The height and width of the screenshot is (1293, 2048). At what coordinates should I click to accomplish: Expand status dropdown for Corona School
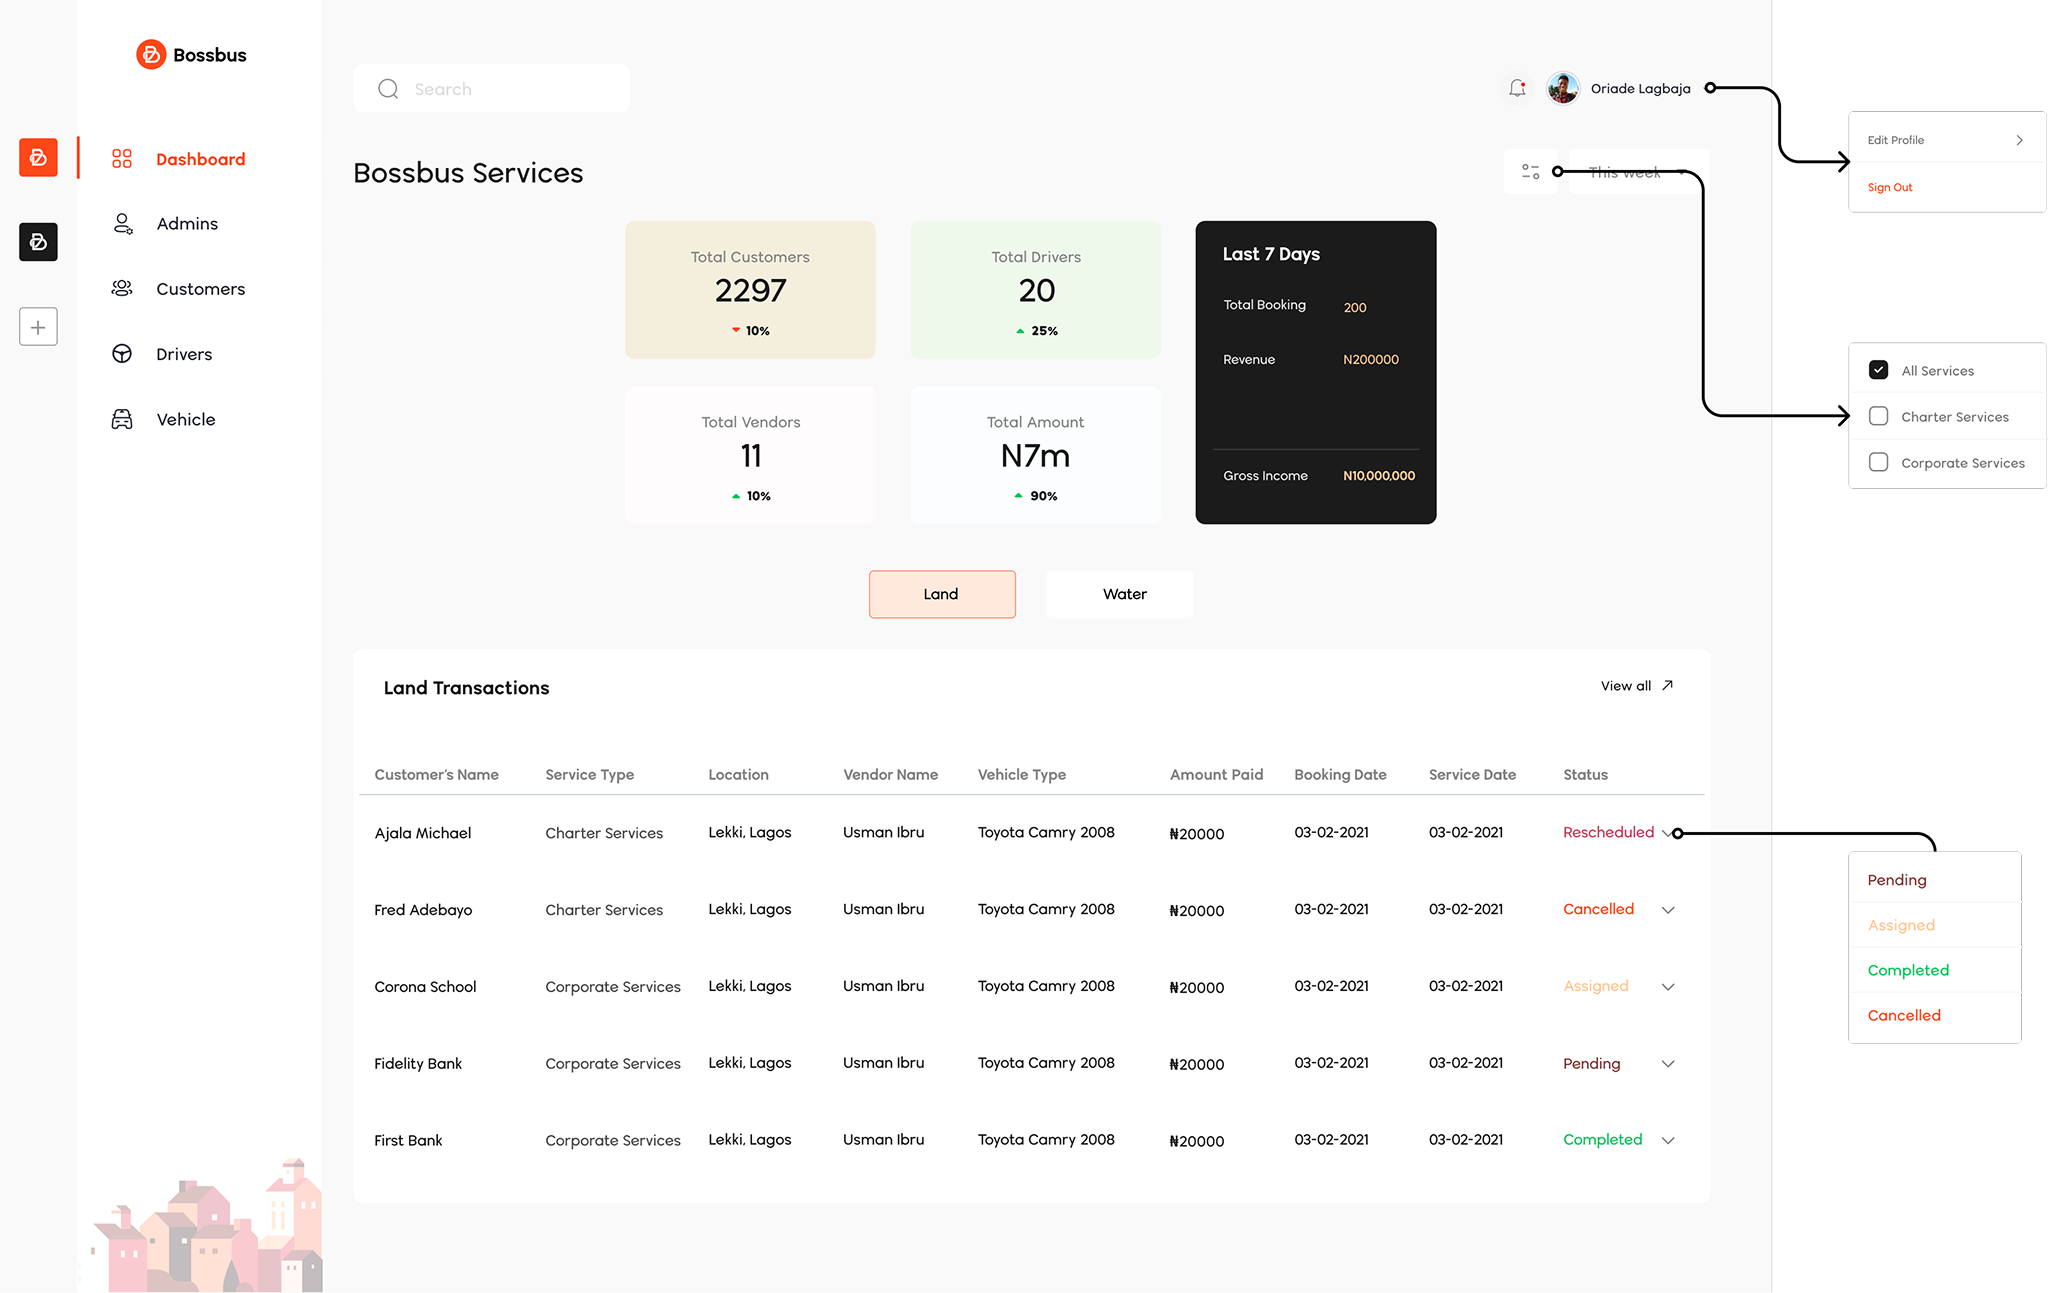click(1668, 987)
